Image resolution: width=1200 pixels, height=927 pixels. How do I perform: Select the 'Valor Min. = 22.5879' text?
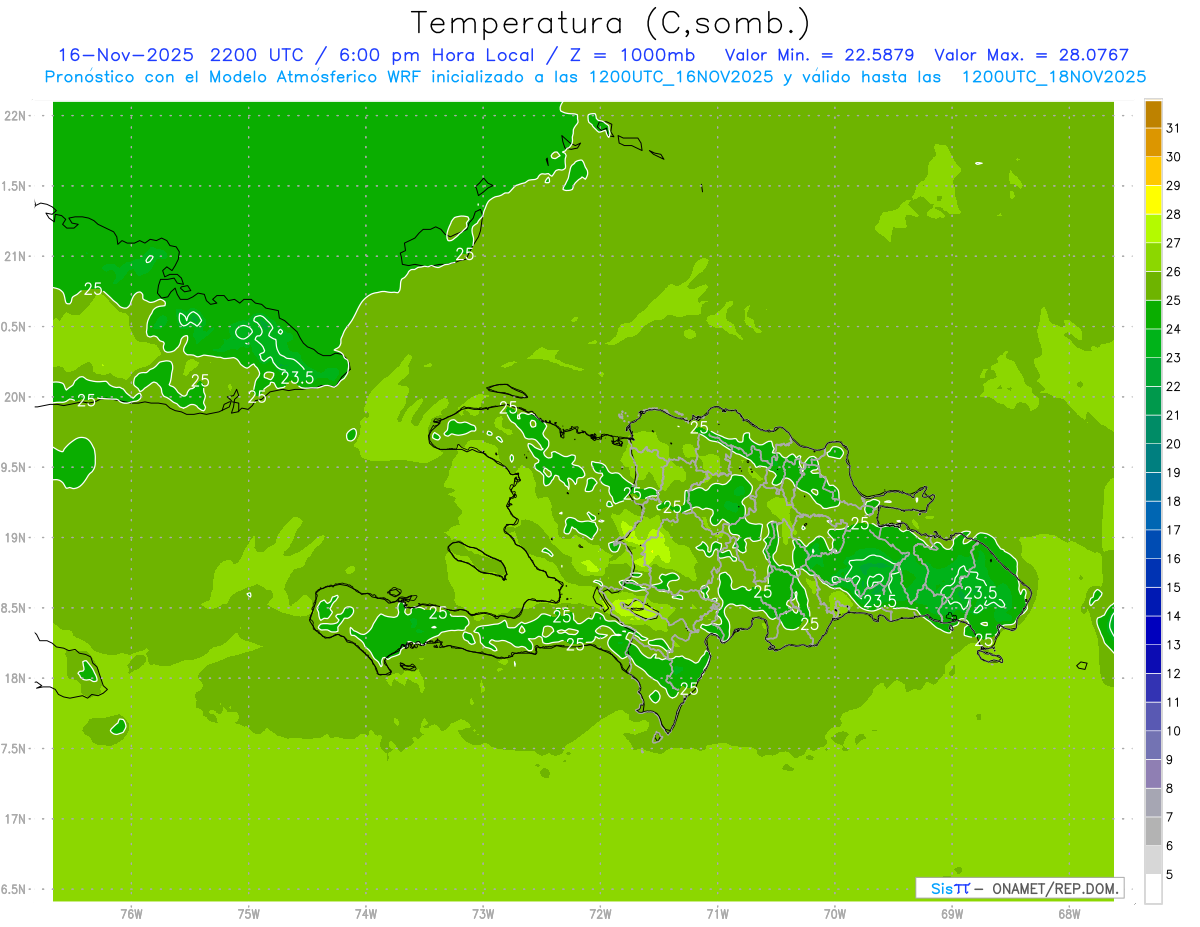tap(821, 55)
